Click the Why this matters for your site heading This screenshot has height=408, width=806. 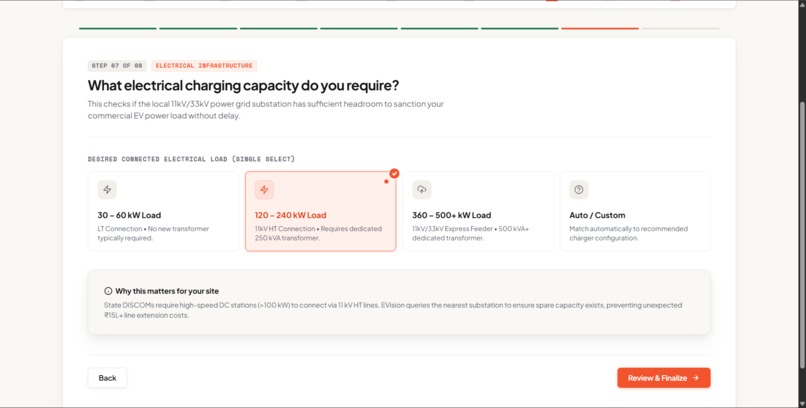[x=167, y=291]
